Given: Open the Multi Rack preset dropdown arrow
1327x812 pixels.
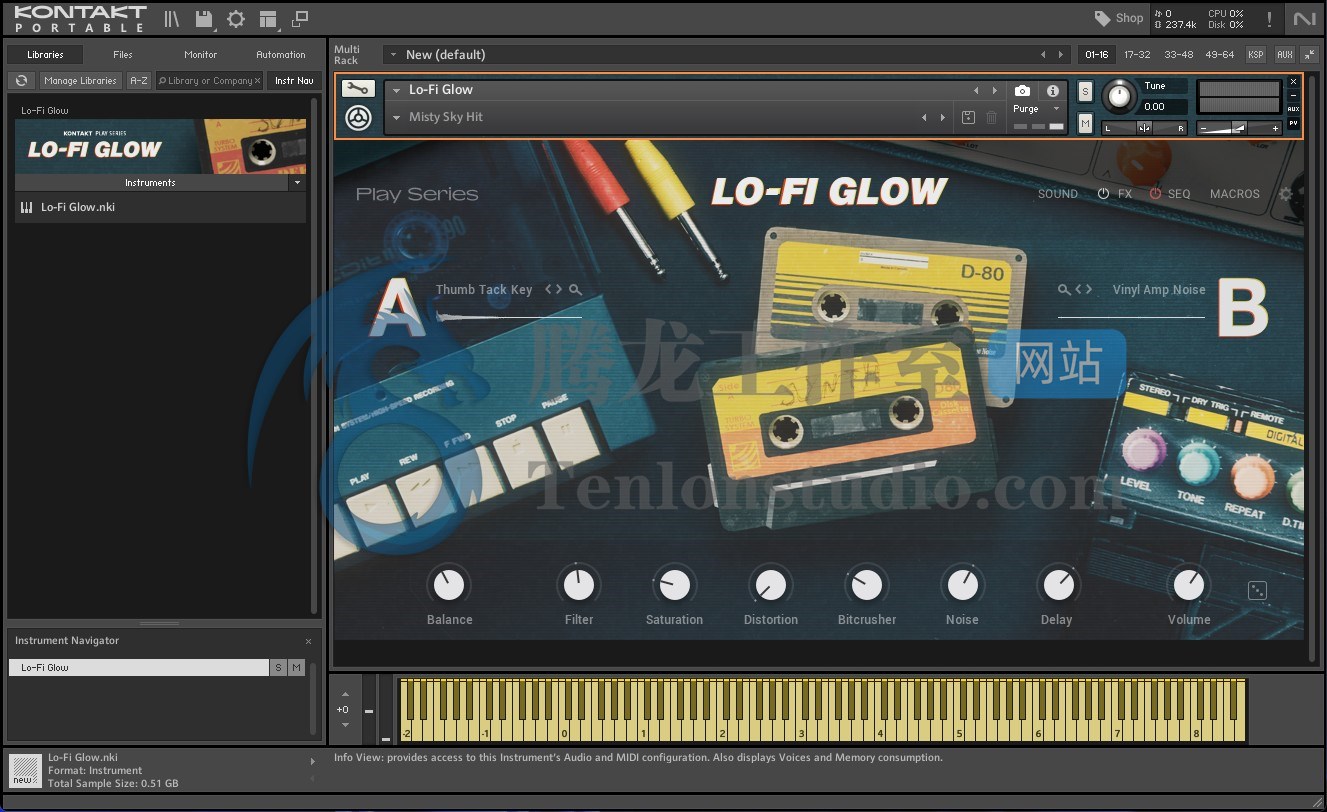Looking at the screenshot, I should (393, 55).
